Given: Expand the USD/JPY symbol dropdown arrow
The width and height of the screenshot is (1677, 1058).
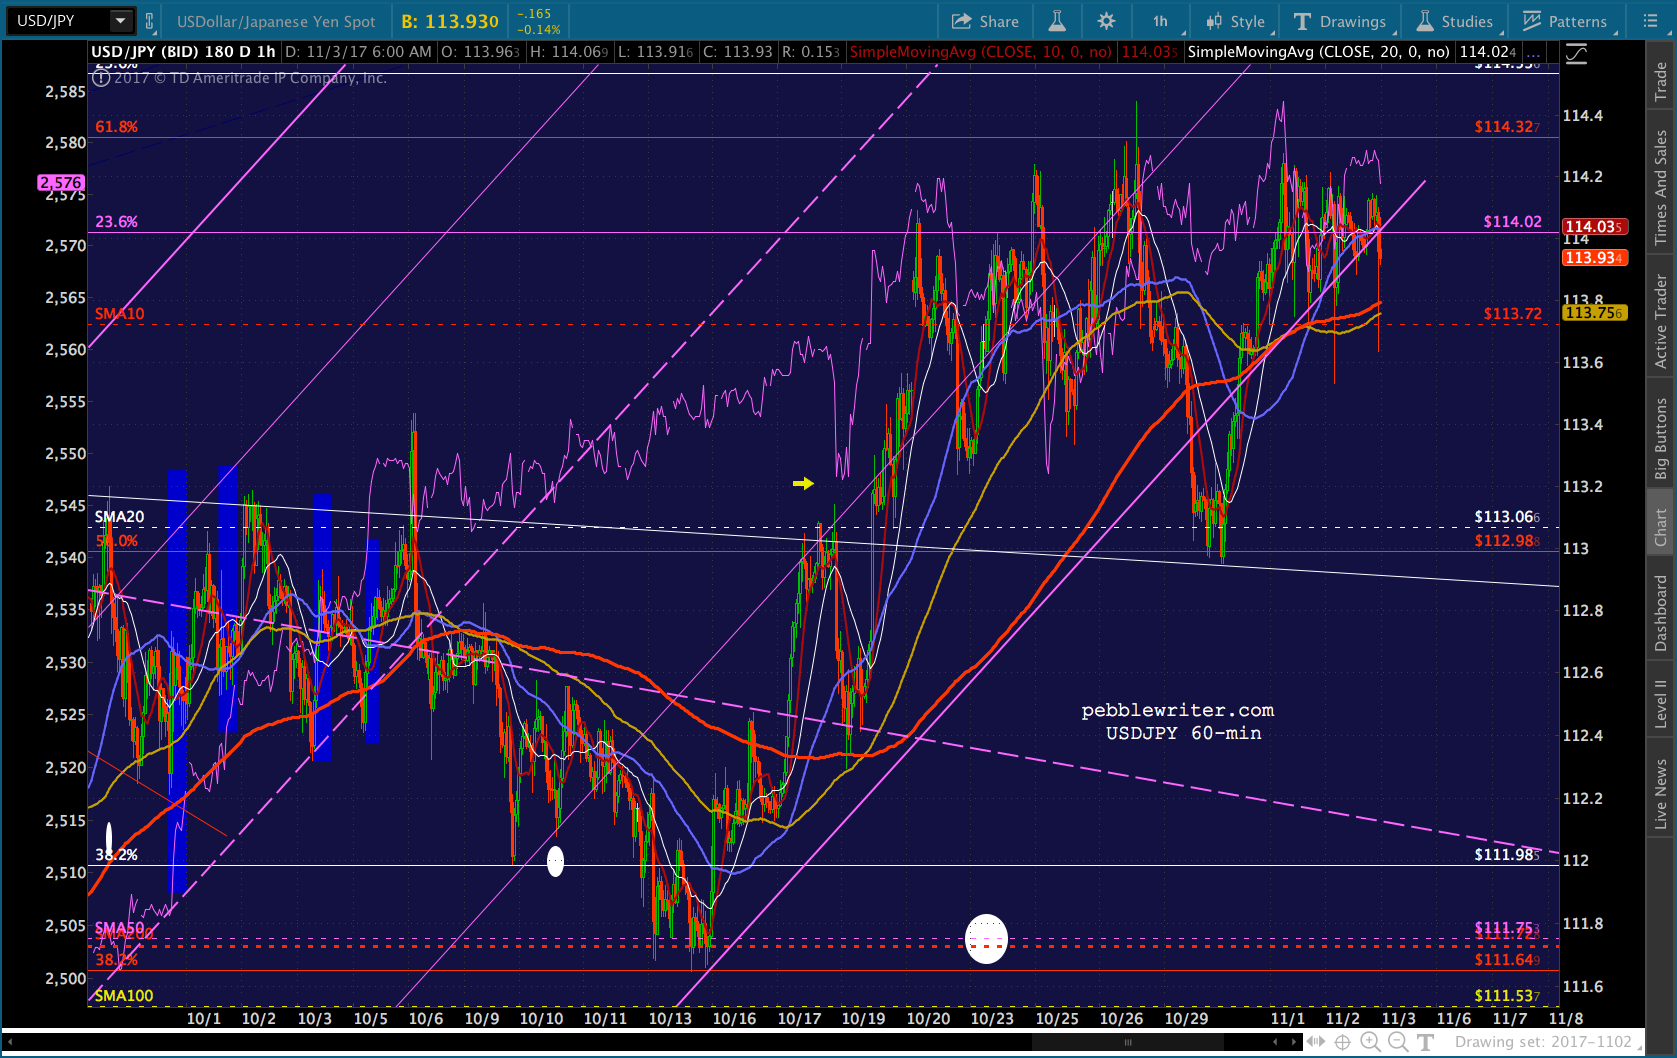Looking at the screenshot, I should point(121,21).
